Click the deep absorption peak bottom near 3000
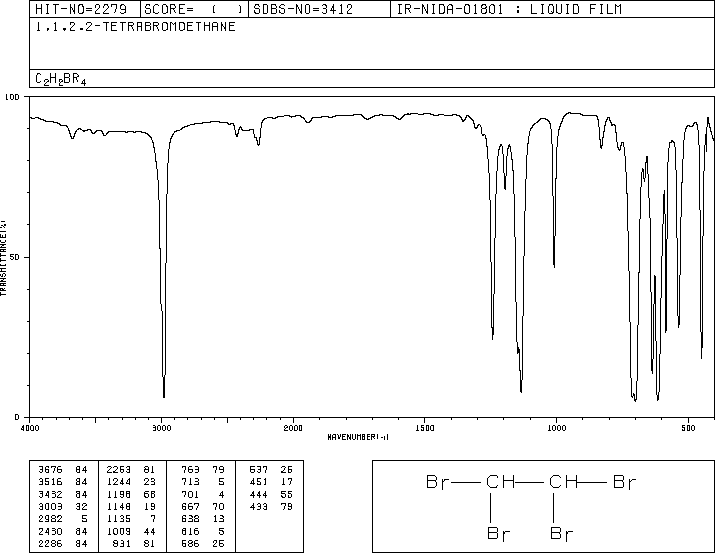Image resolution: width=715 pixels, height=553 pixels. tap(164, 395)
